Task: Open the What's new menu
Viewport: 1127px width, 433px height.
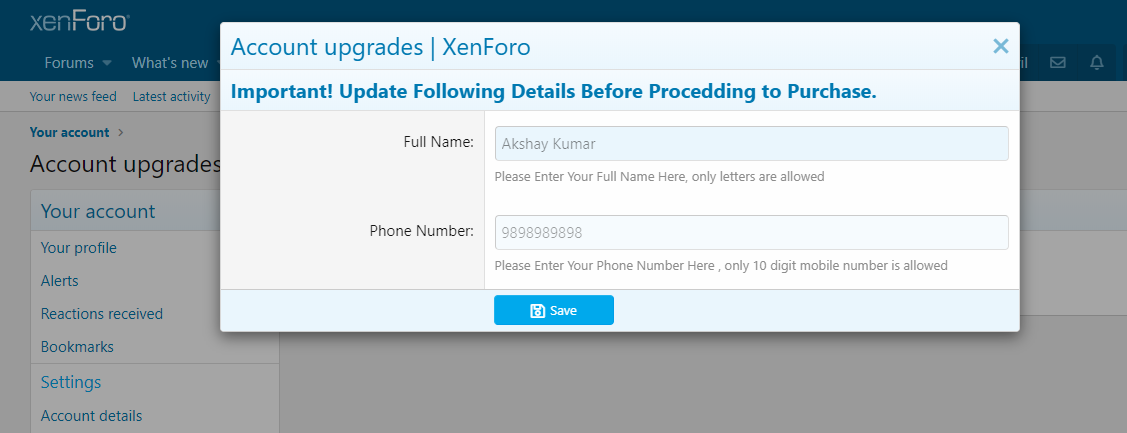Action: click(170, 63)
